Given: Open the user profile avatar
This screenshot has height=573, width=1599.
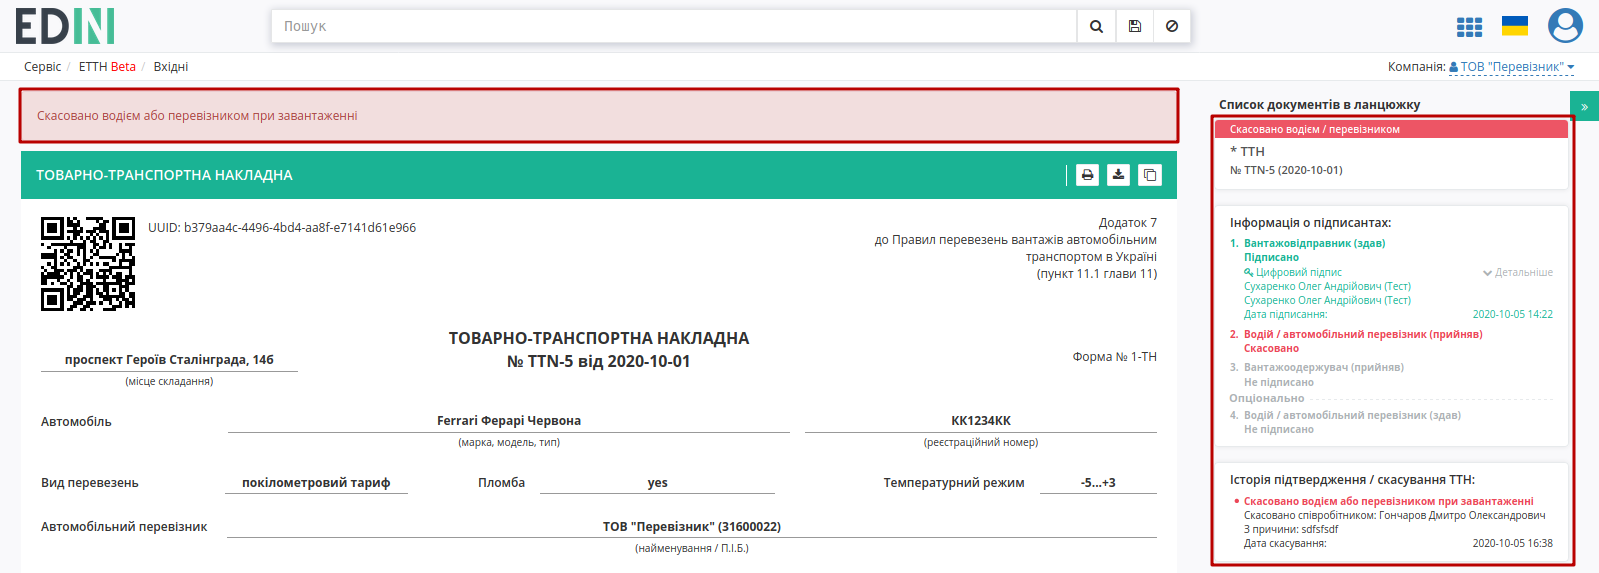Looking at the screenshot, I should pyautogui.click(x=1565, y=26).
